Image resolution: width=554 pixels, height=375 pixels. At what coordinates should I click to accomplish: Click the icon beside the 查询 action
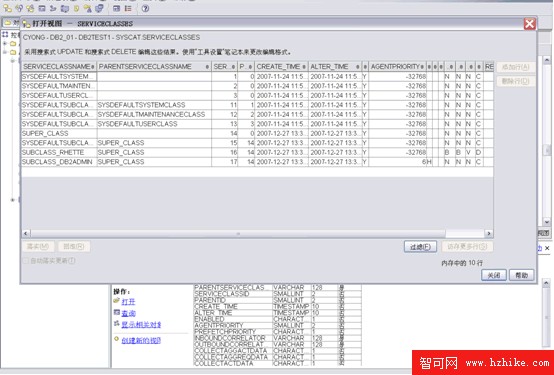click(x=117, y=312)
